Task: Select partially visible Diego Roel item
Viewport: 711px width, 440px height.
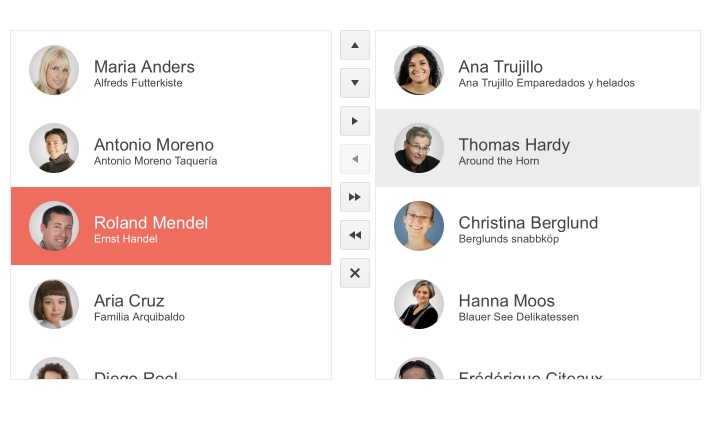Action: (x=170, y=371)
